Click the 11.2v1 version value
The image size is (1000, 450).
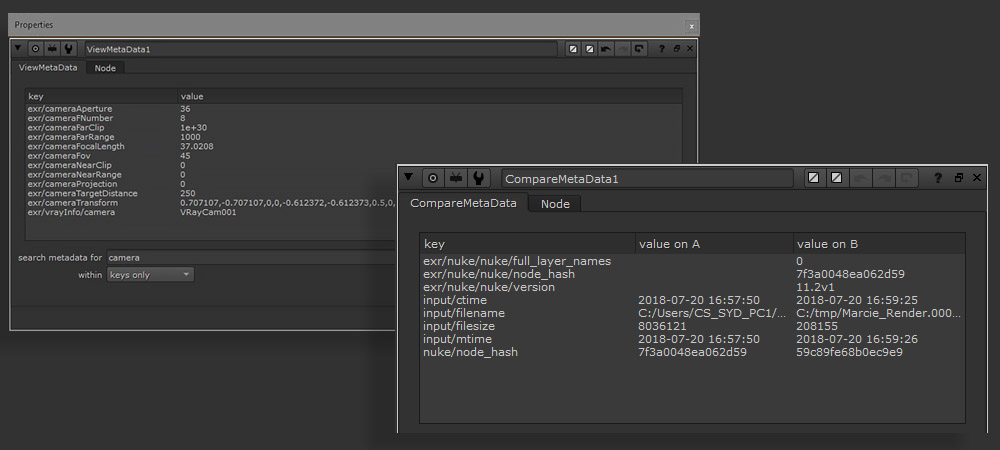[816, 287]
